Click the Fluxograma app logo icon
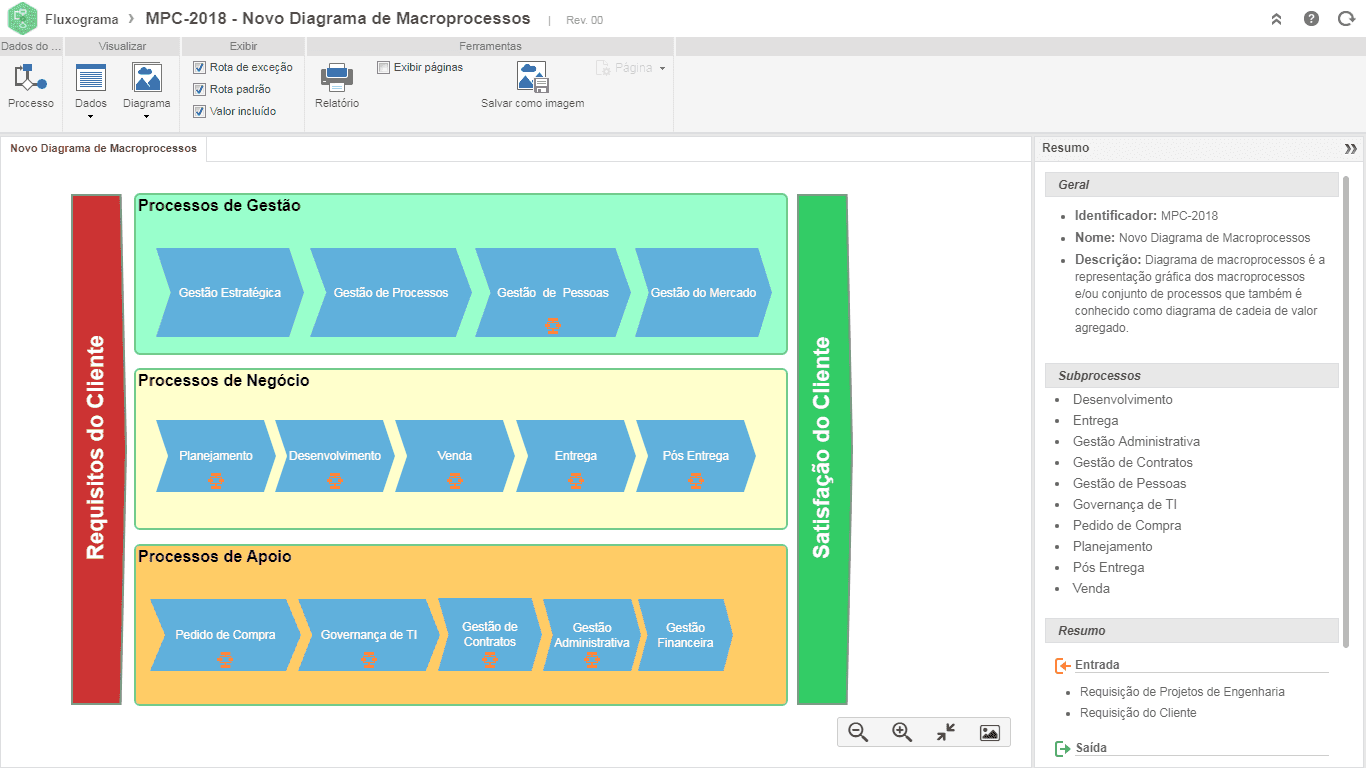This screenshot has width=1366, height=768. pos(22,19)
